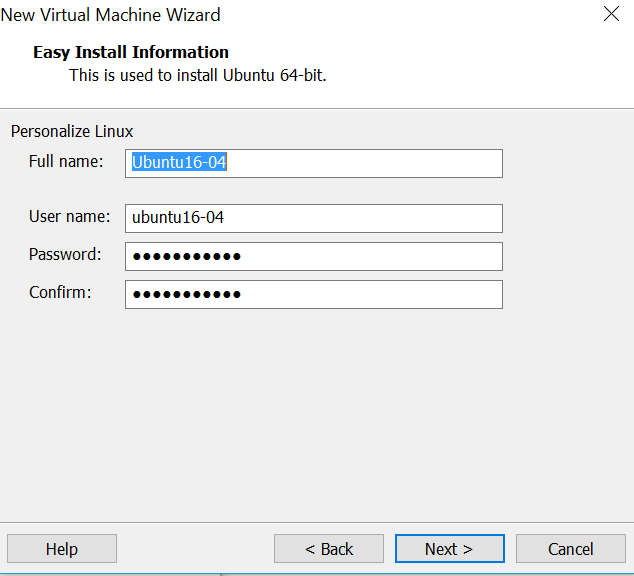Proceed using the Next button
The height and width of the screenshot is (576, 634).
[x=450, y=549]
